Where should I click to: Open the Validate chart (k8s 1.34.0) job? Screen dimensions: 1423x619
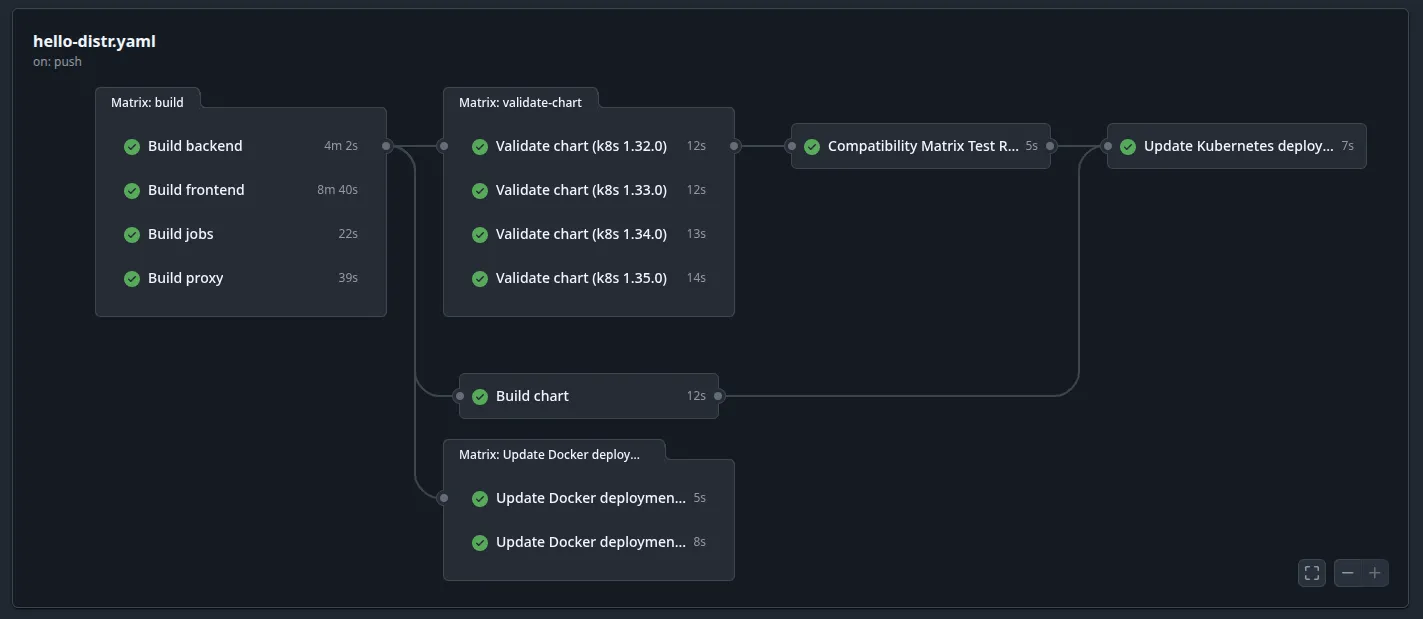[x=581, y=234]
